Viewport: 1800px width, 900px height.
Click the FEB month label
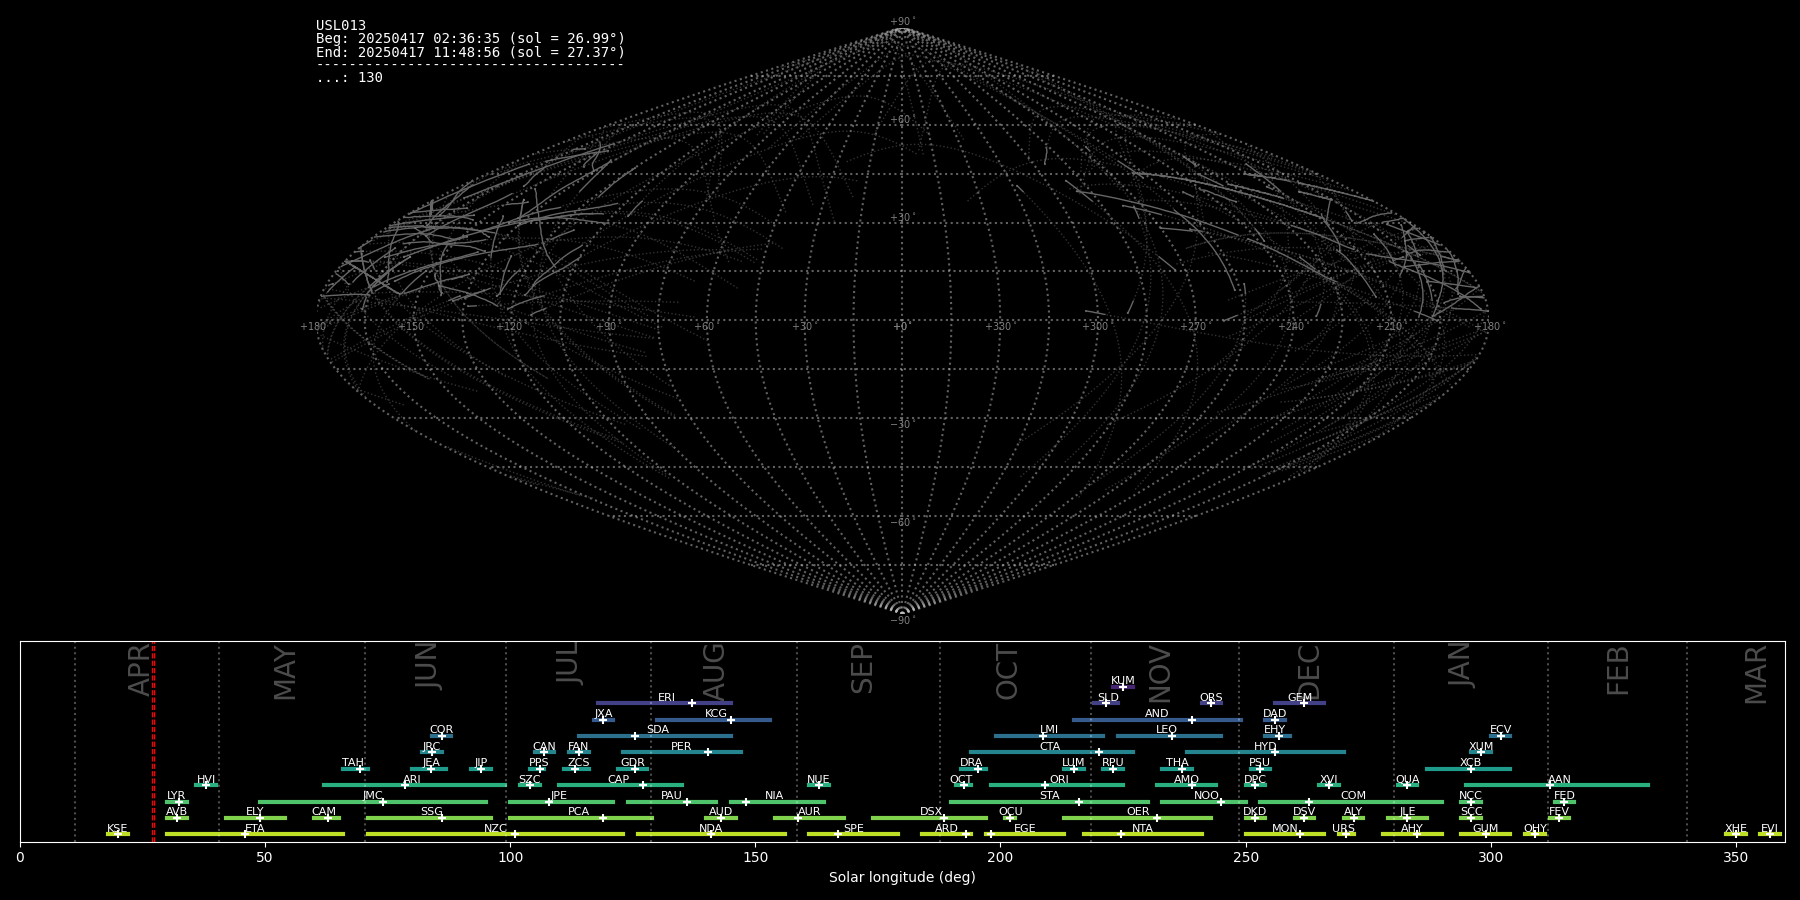tap(1618, 671)
